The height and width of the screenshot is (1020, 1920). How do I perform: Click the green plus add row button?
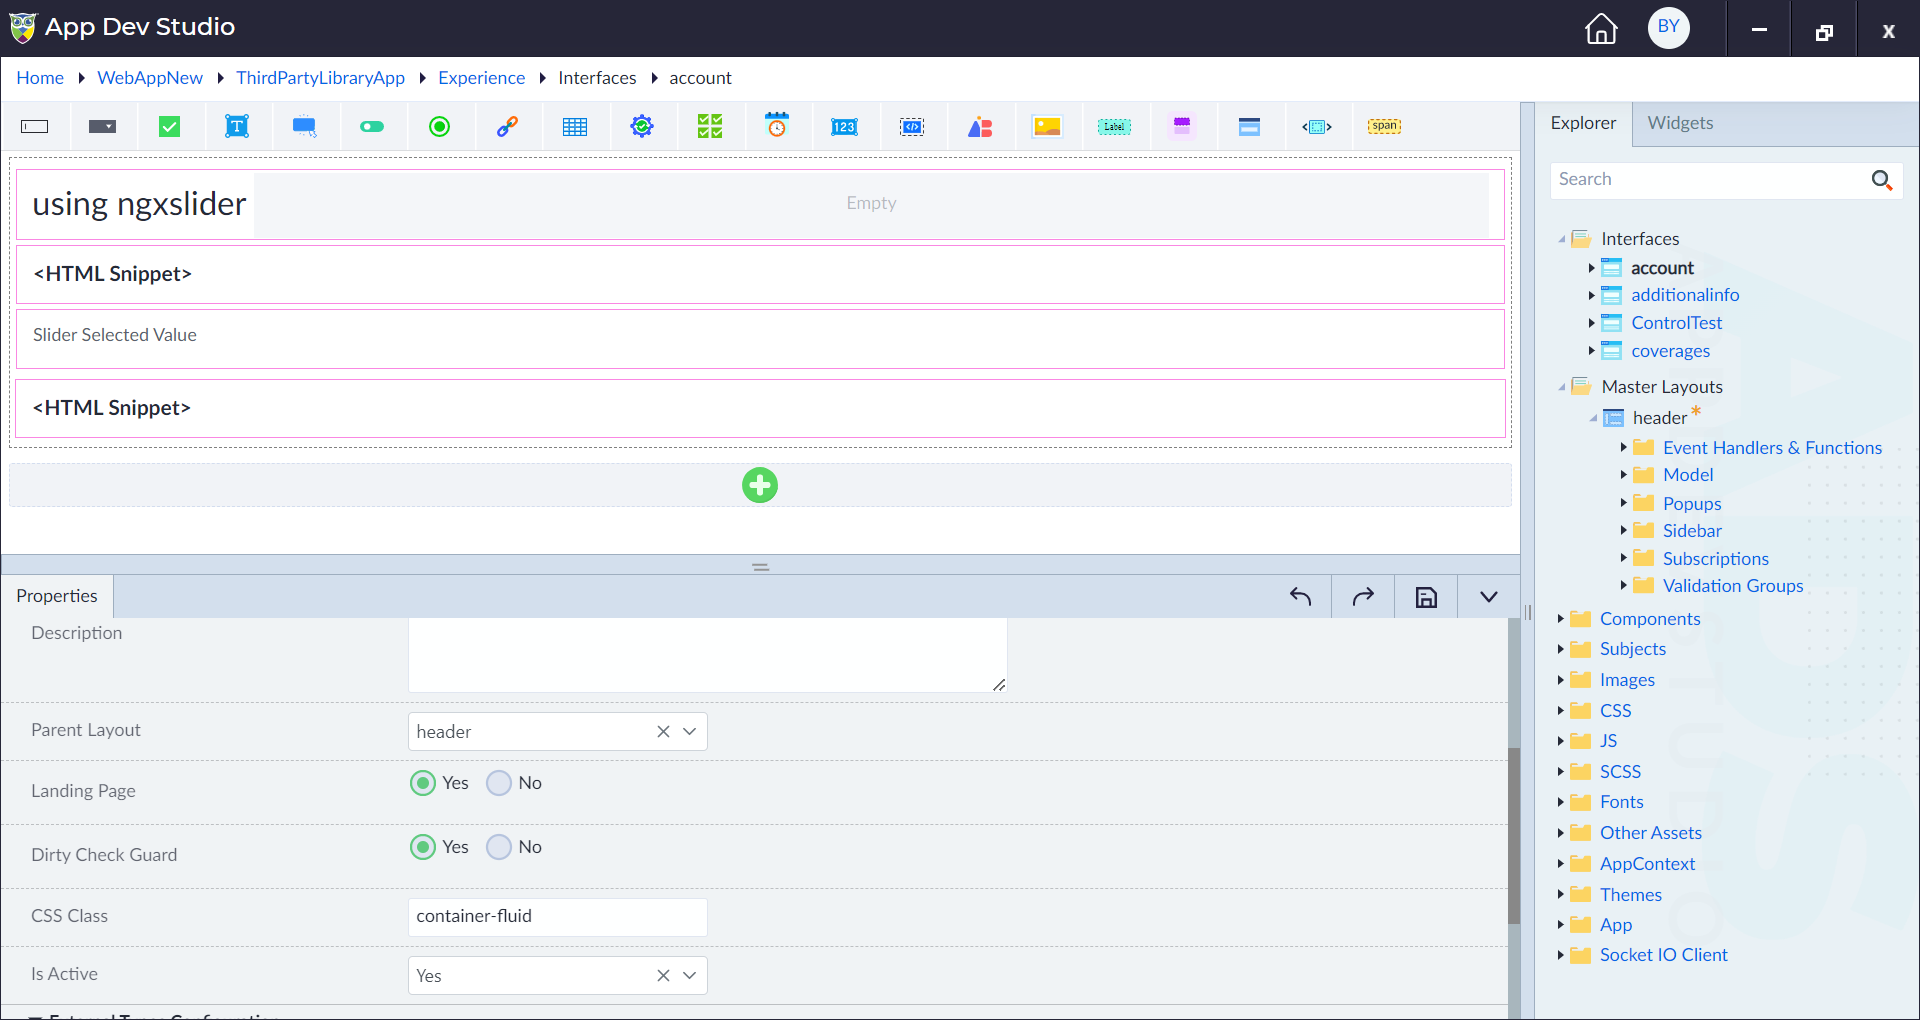[760, 485]
